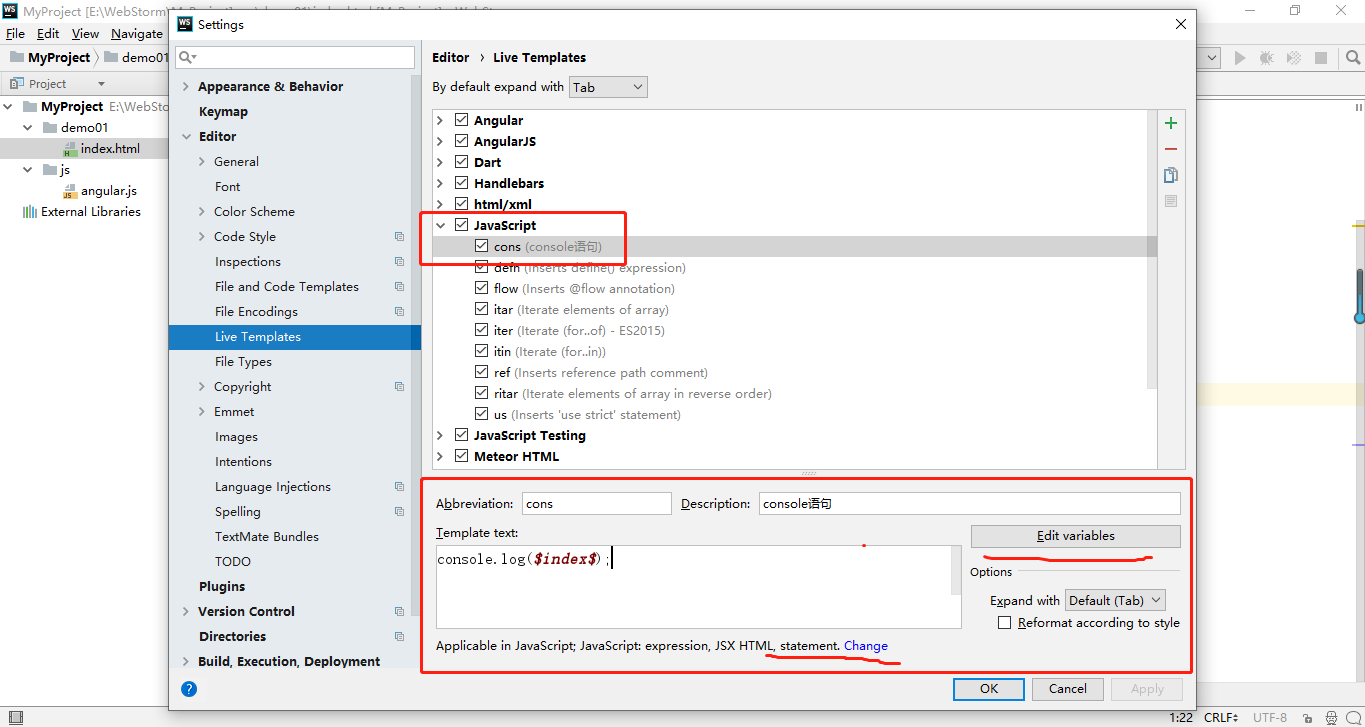Open the Navigate menu in main window
Screen dimensions: 1365x727
click(x=137, y=34)
